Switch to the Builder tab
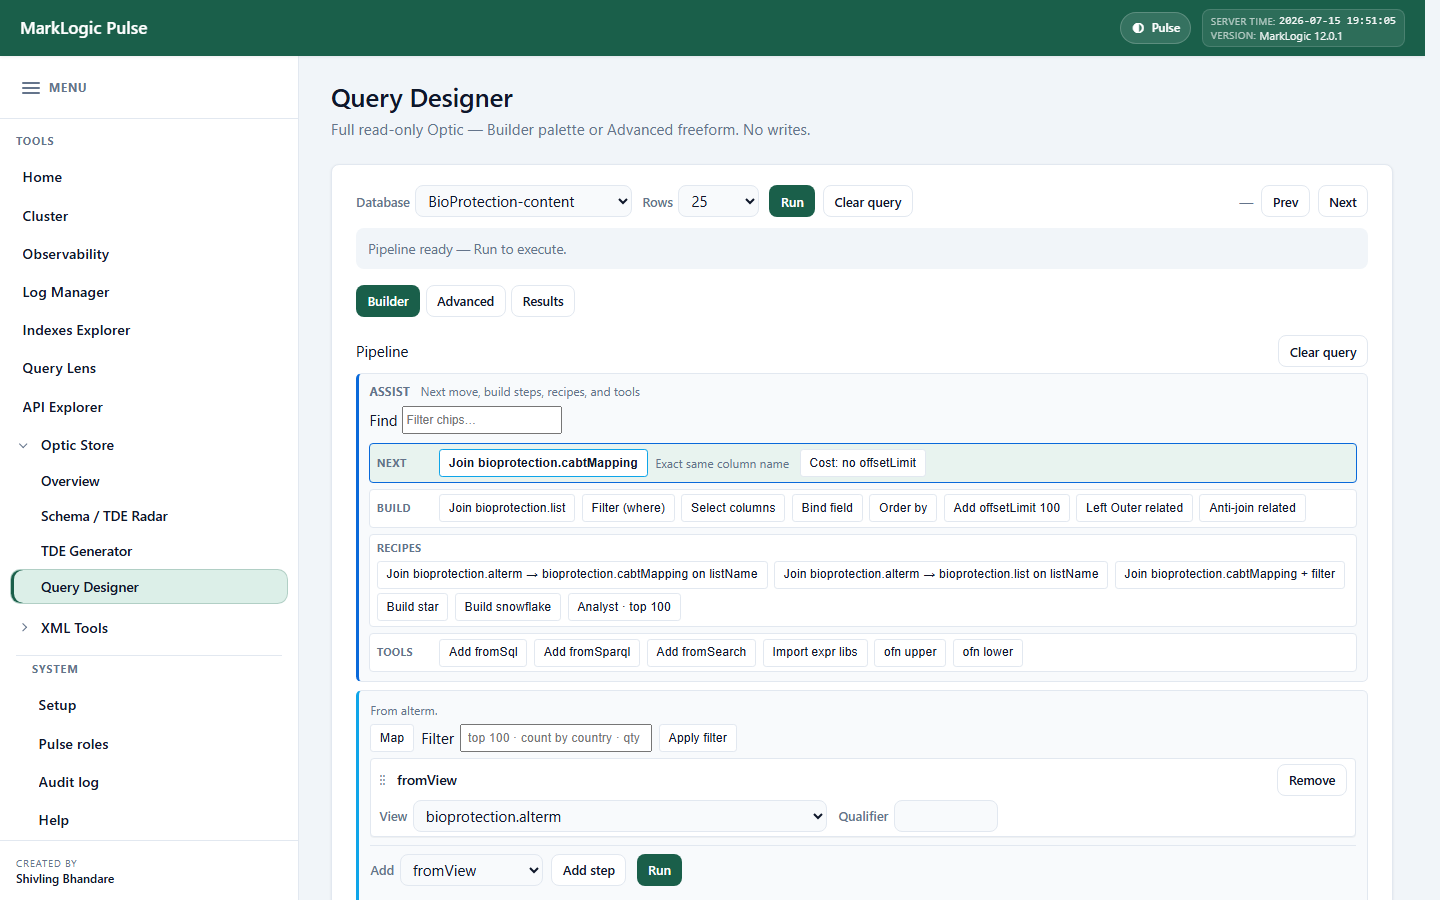Screen dimensions: 1440x900 coord(388,301)
